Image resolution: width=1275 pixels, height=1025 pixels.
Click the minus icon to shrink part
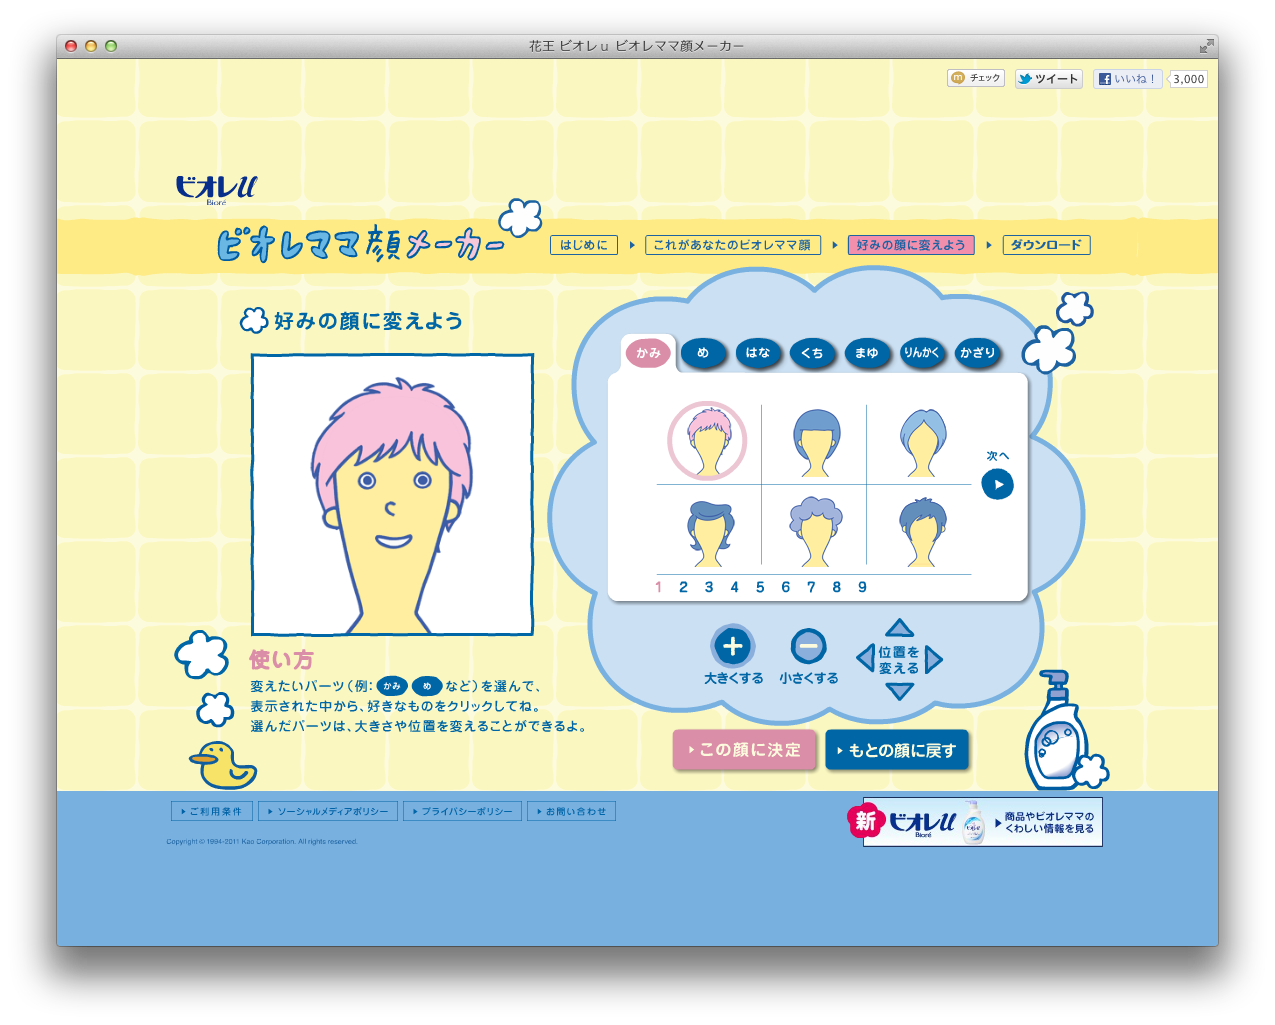[x=808, y=646]
